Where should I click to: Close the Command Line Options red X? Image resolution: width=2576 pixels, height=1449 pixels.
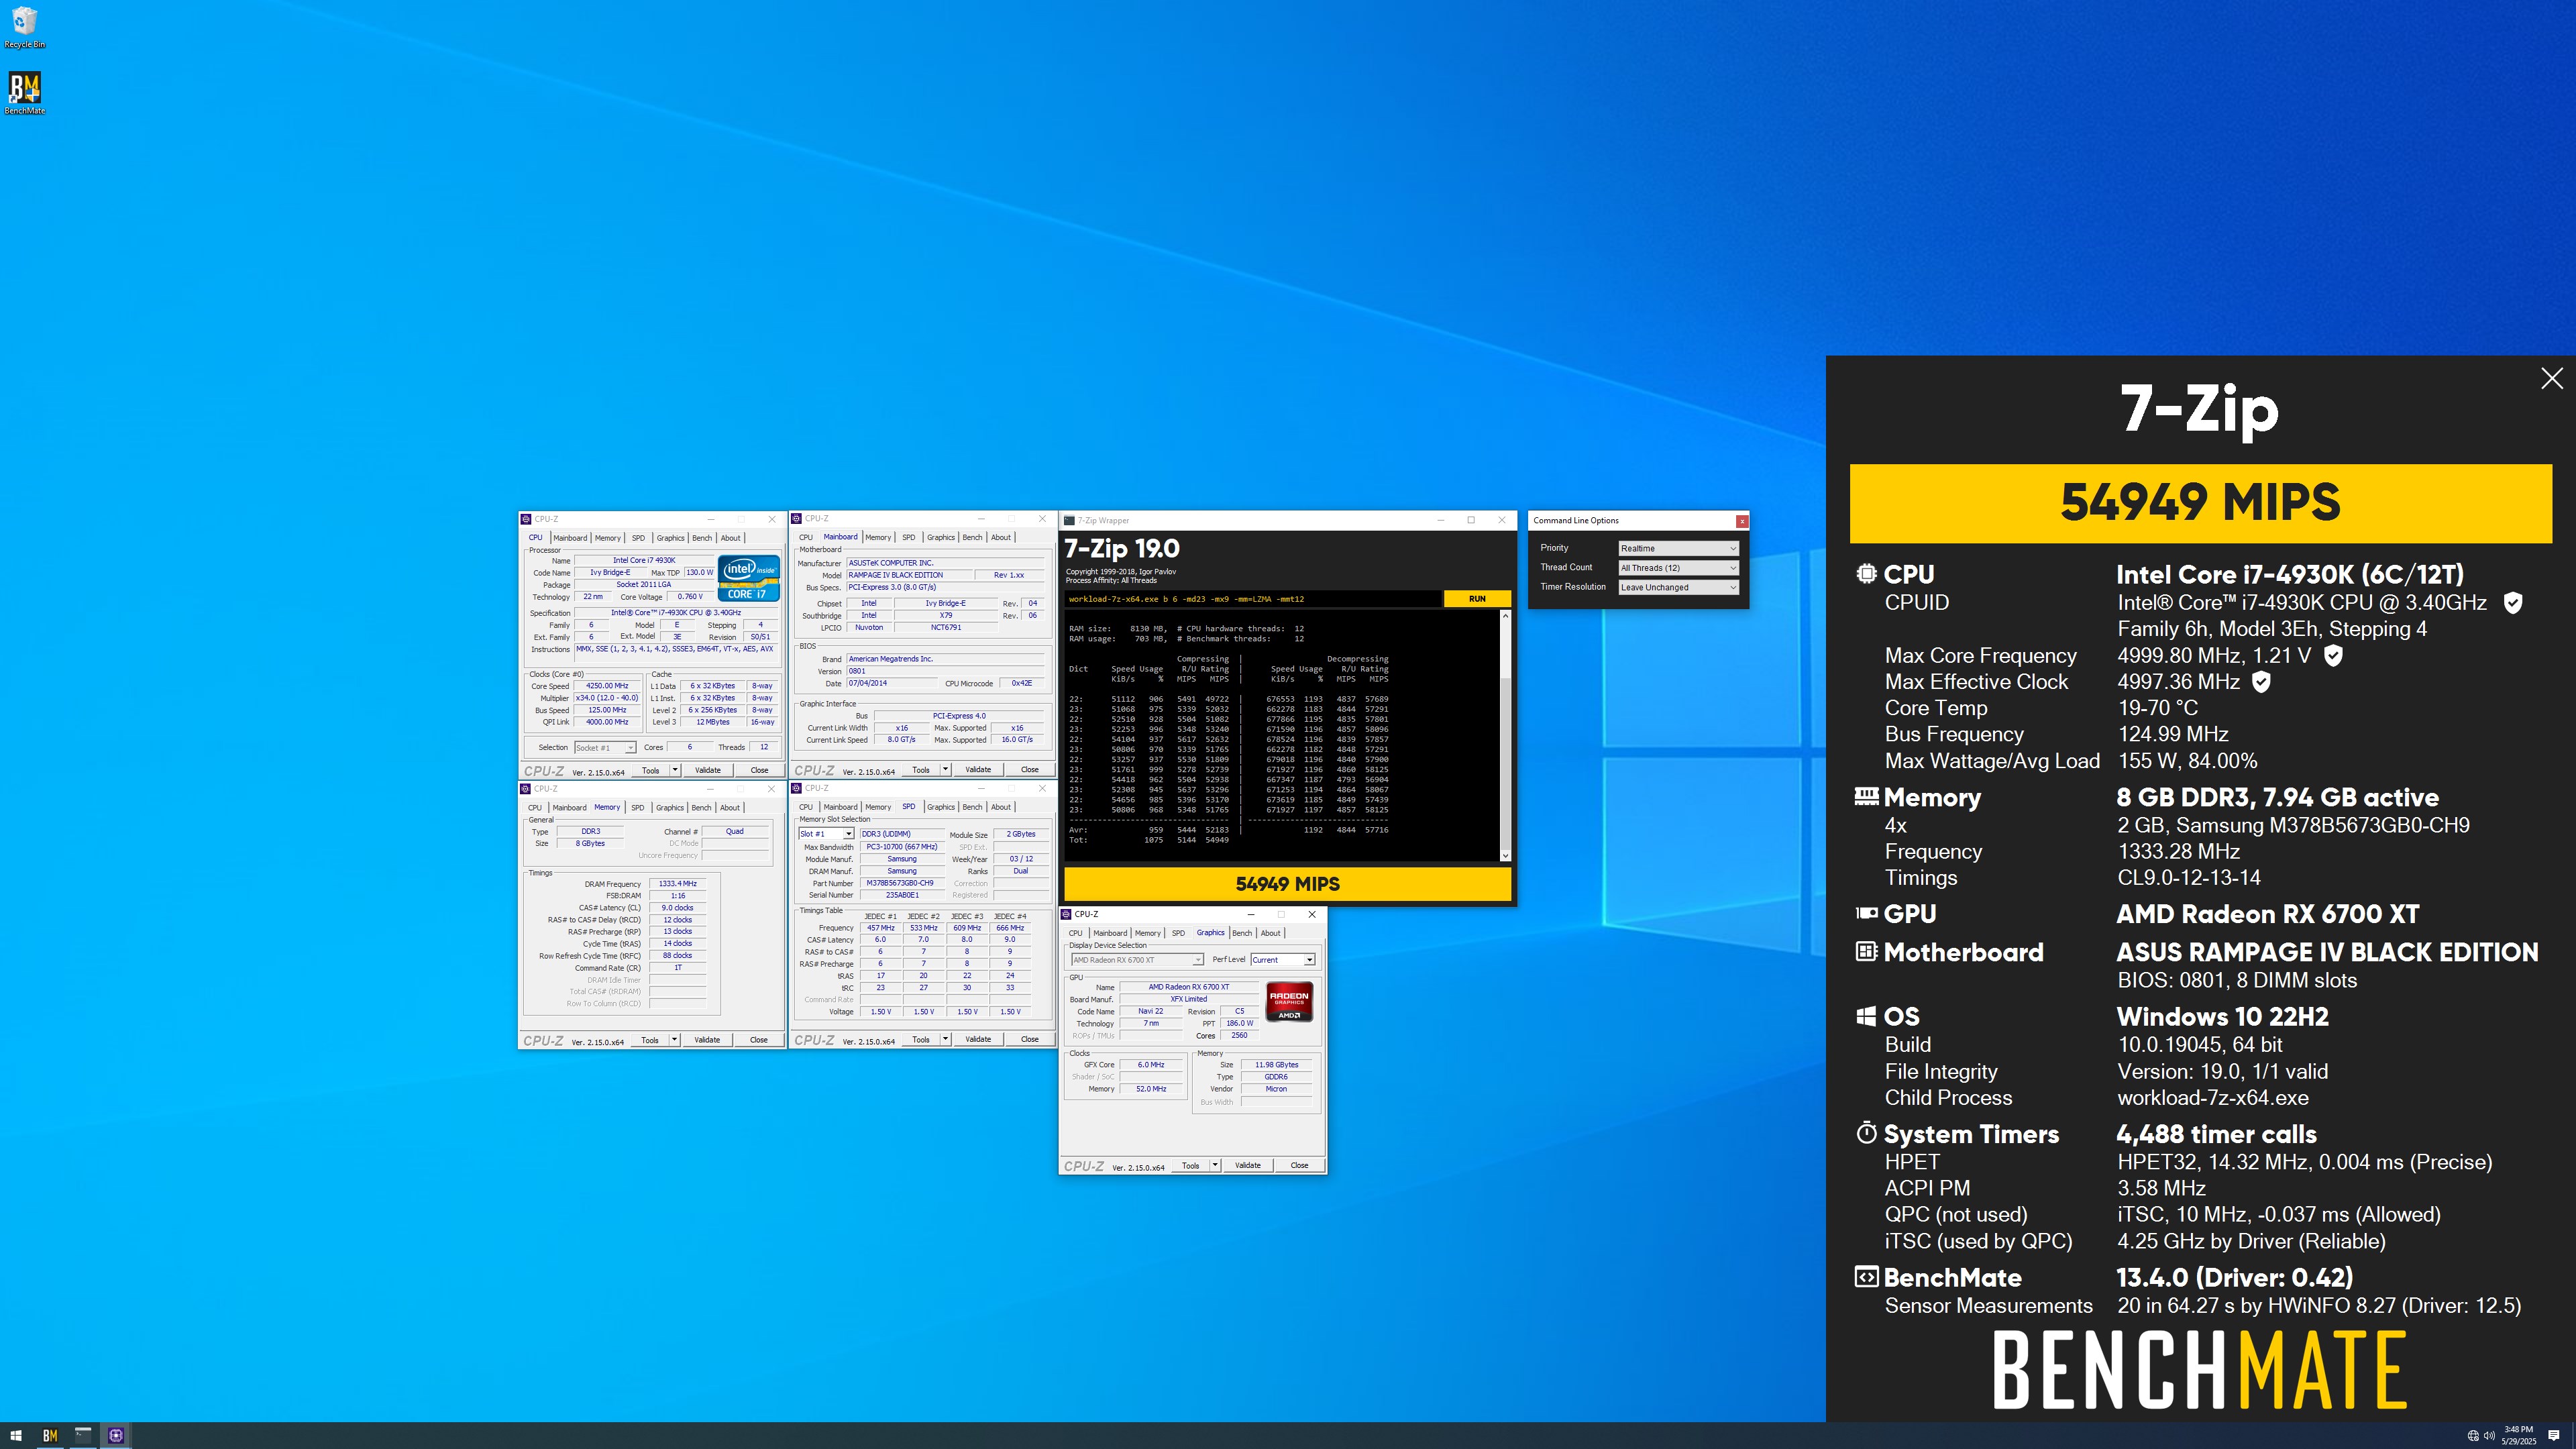[x=1742, y=520]
